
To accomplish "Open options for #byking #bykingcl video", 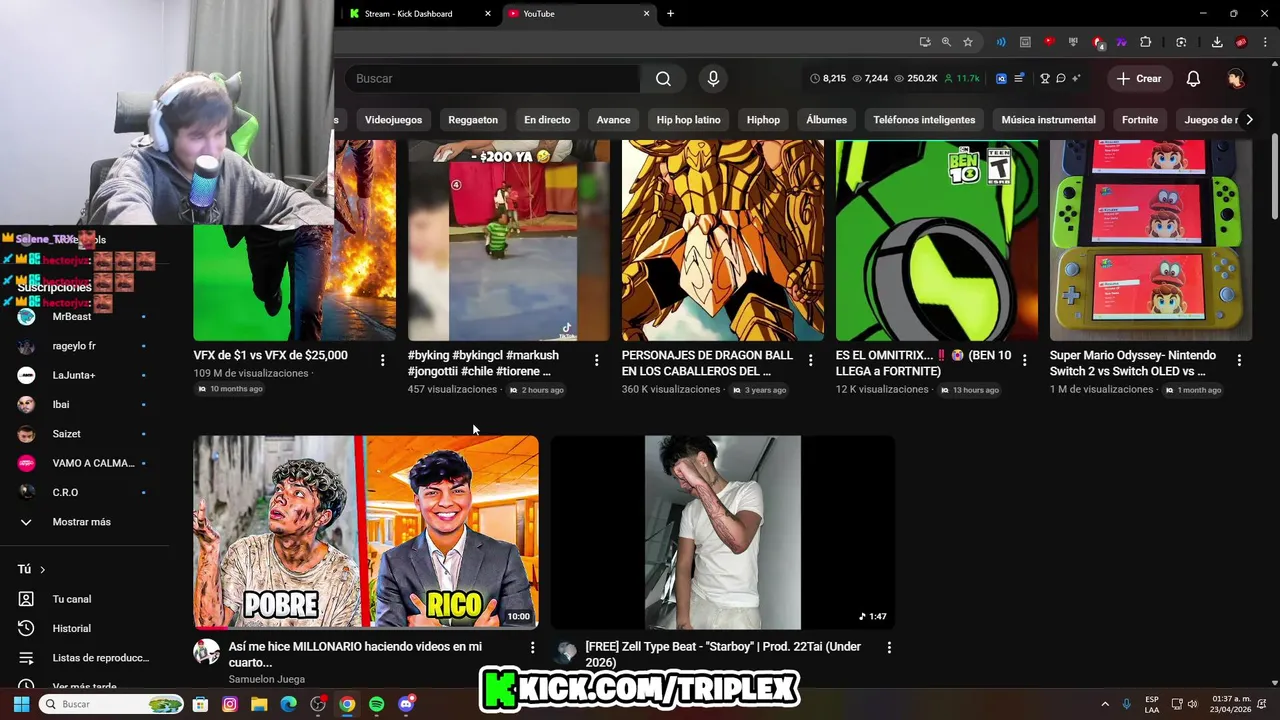I will tap(596, 360).
